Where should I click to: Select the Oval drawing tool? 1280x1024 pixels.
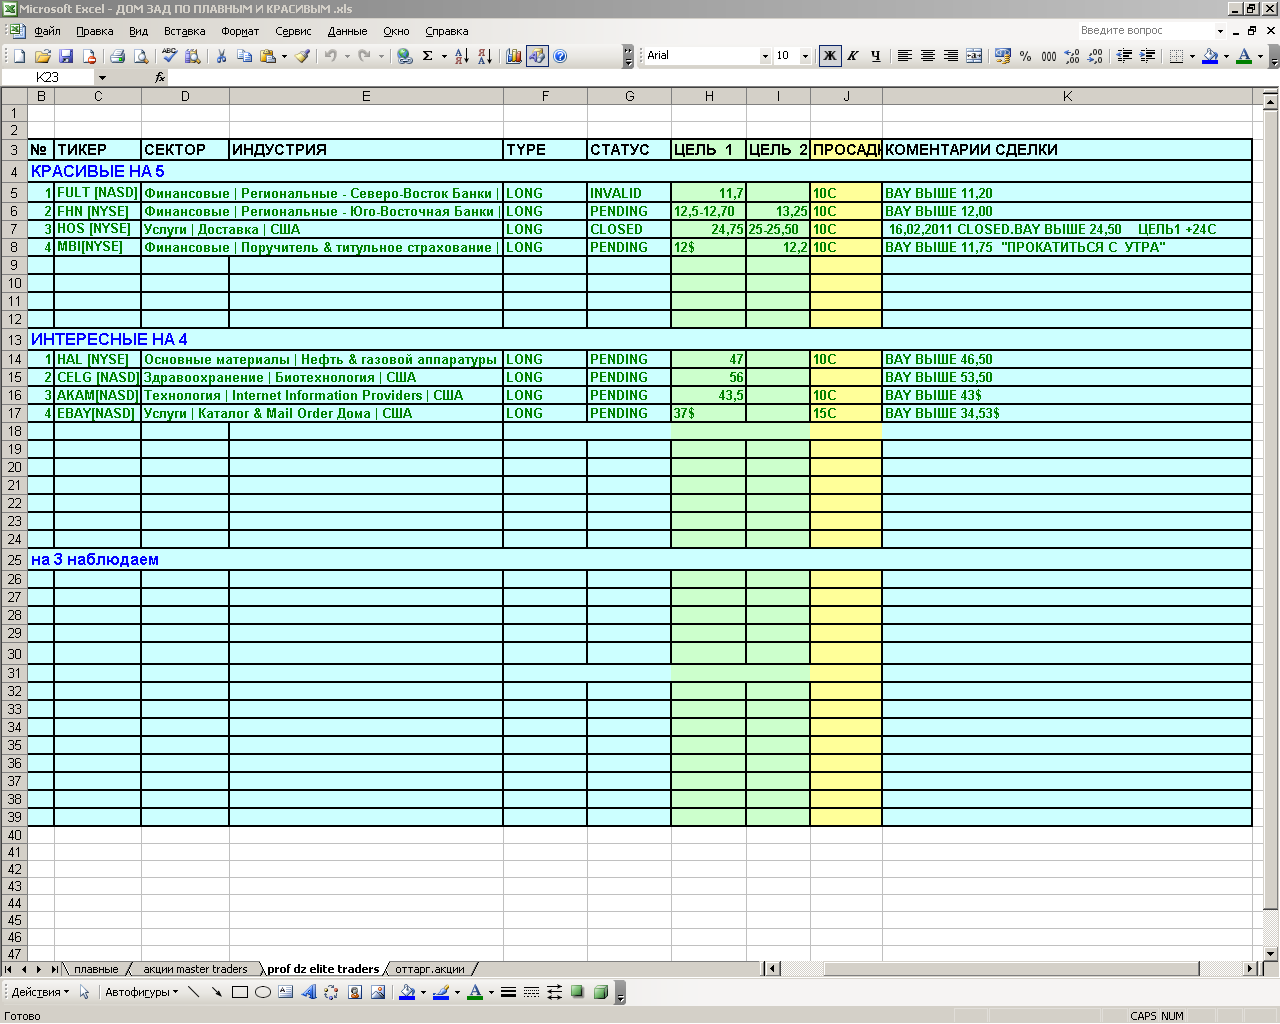tap(263, 992)
